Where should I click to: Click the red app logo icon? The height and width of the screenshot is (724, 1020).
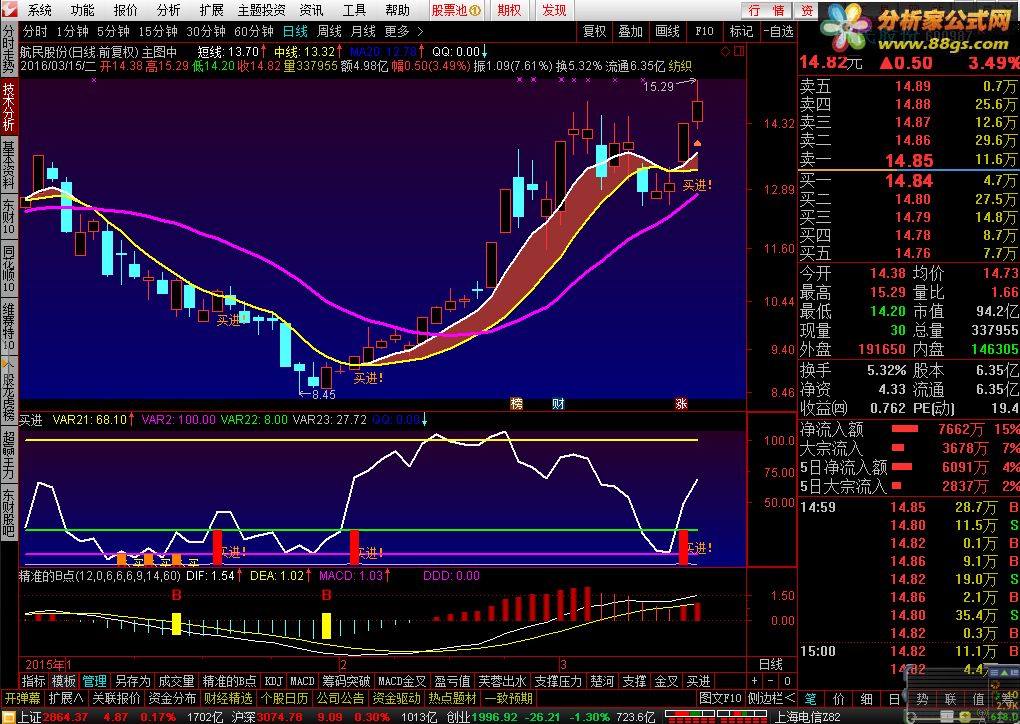[10, 10]
